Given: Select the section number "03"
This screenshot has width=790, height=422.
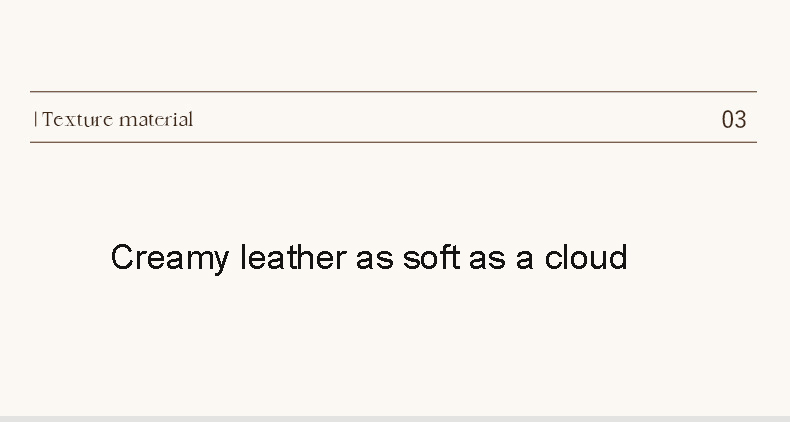Looking at the screenshot, I should (734, 120).
